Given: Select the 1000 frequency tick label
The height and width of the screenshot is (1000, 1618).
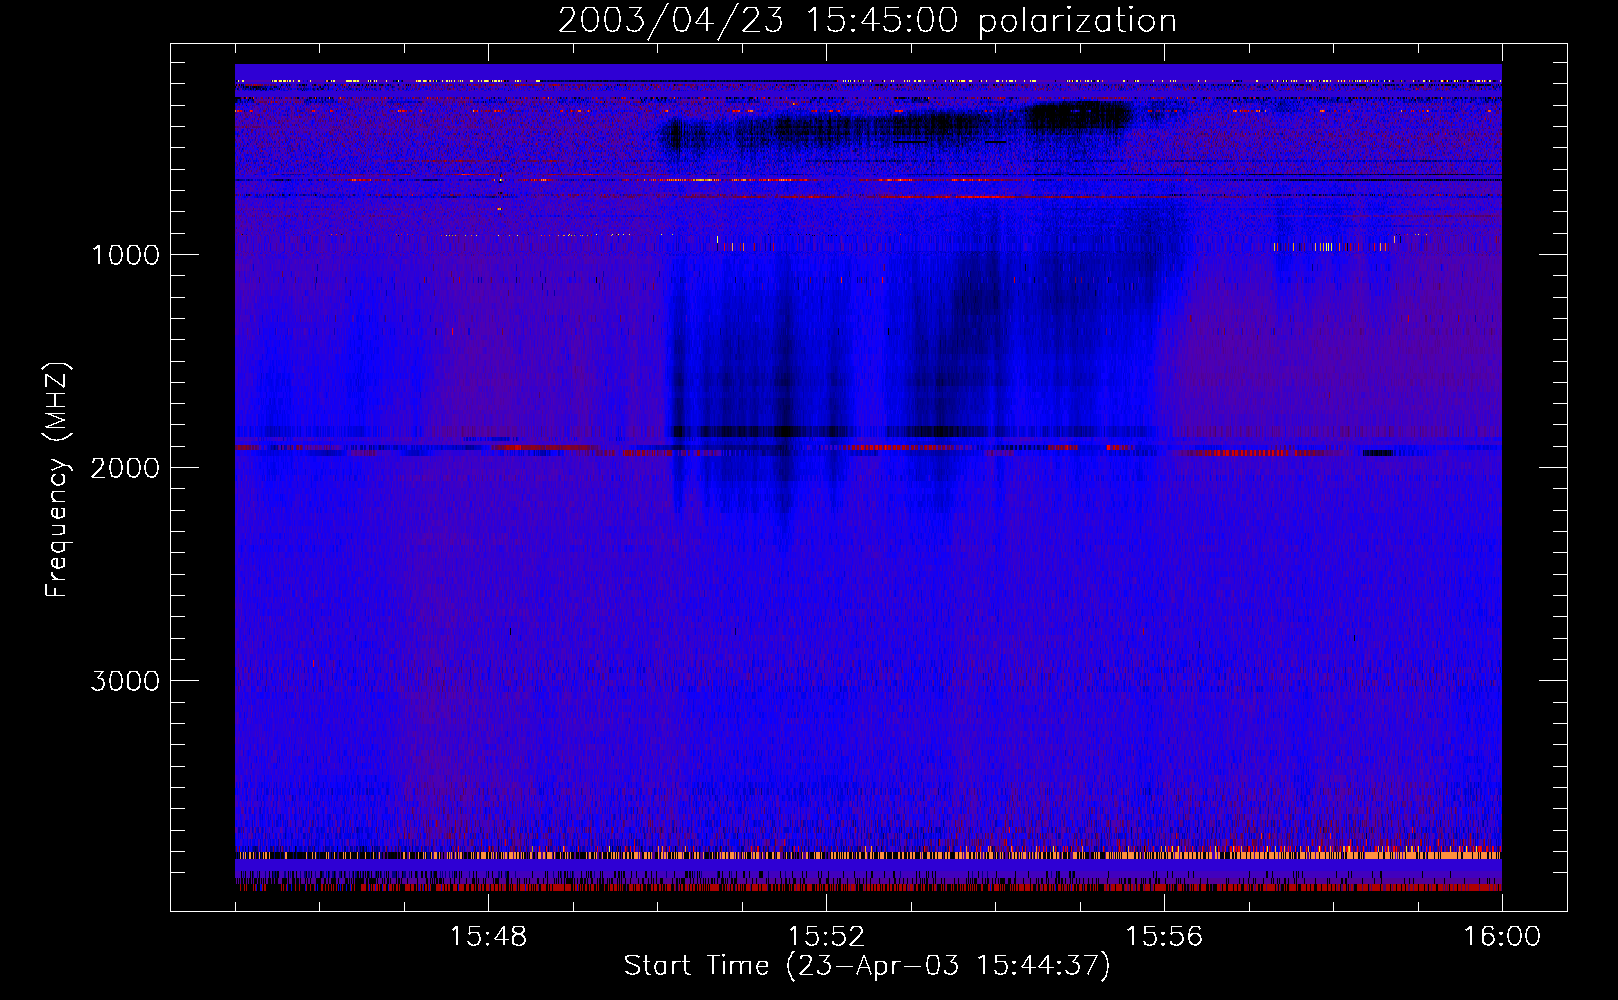Looking at the screenshot, I should tap(125, 255).
